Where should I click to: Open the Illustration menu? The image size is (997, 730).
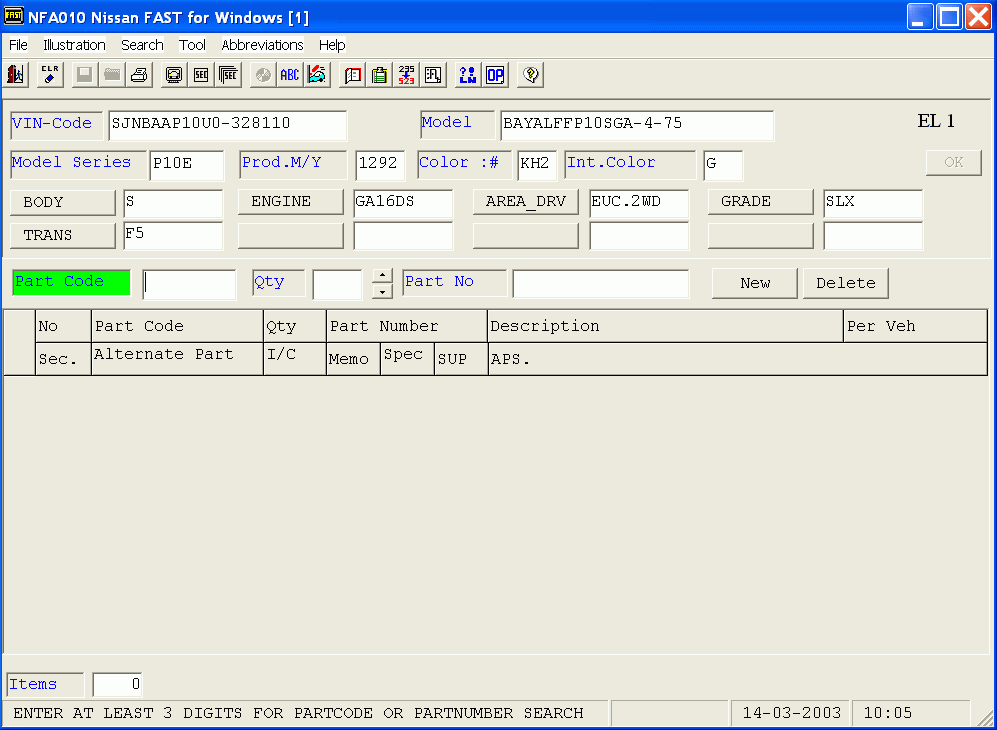click(74, 45)
